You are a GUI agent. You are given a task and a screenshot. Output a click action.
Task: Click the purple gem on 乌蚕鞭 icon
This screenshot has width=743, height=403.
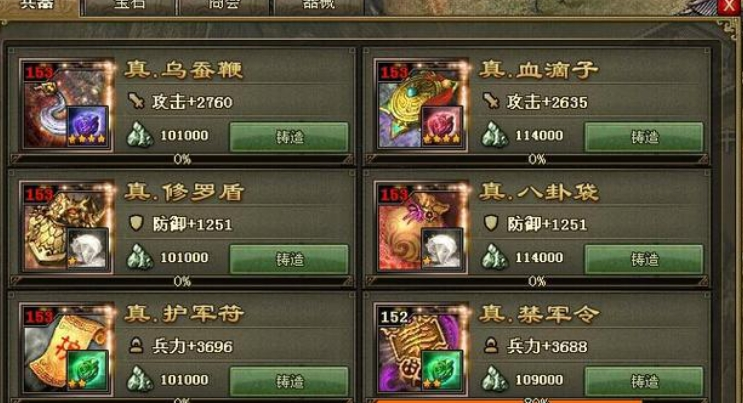pyautogui.click(x=87, y=126)
